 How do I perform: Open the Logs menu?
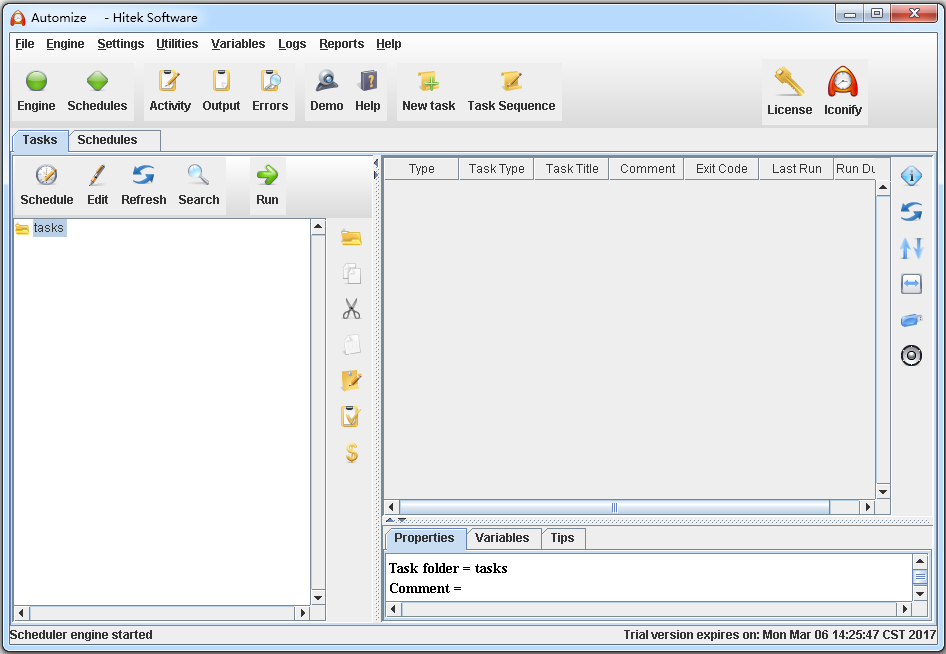pos(292,43)
